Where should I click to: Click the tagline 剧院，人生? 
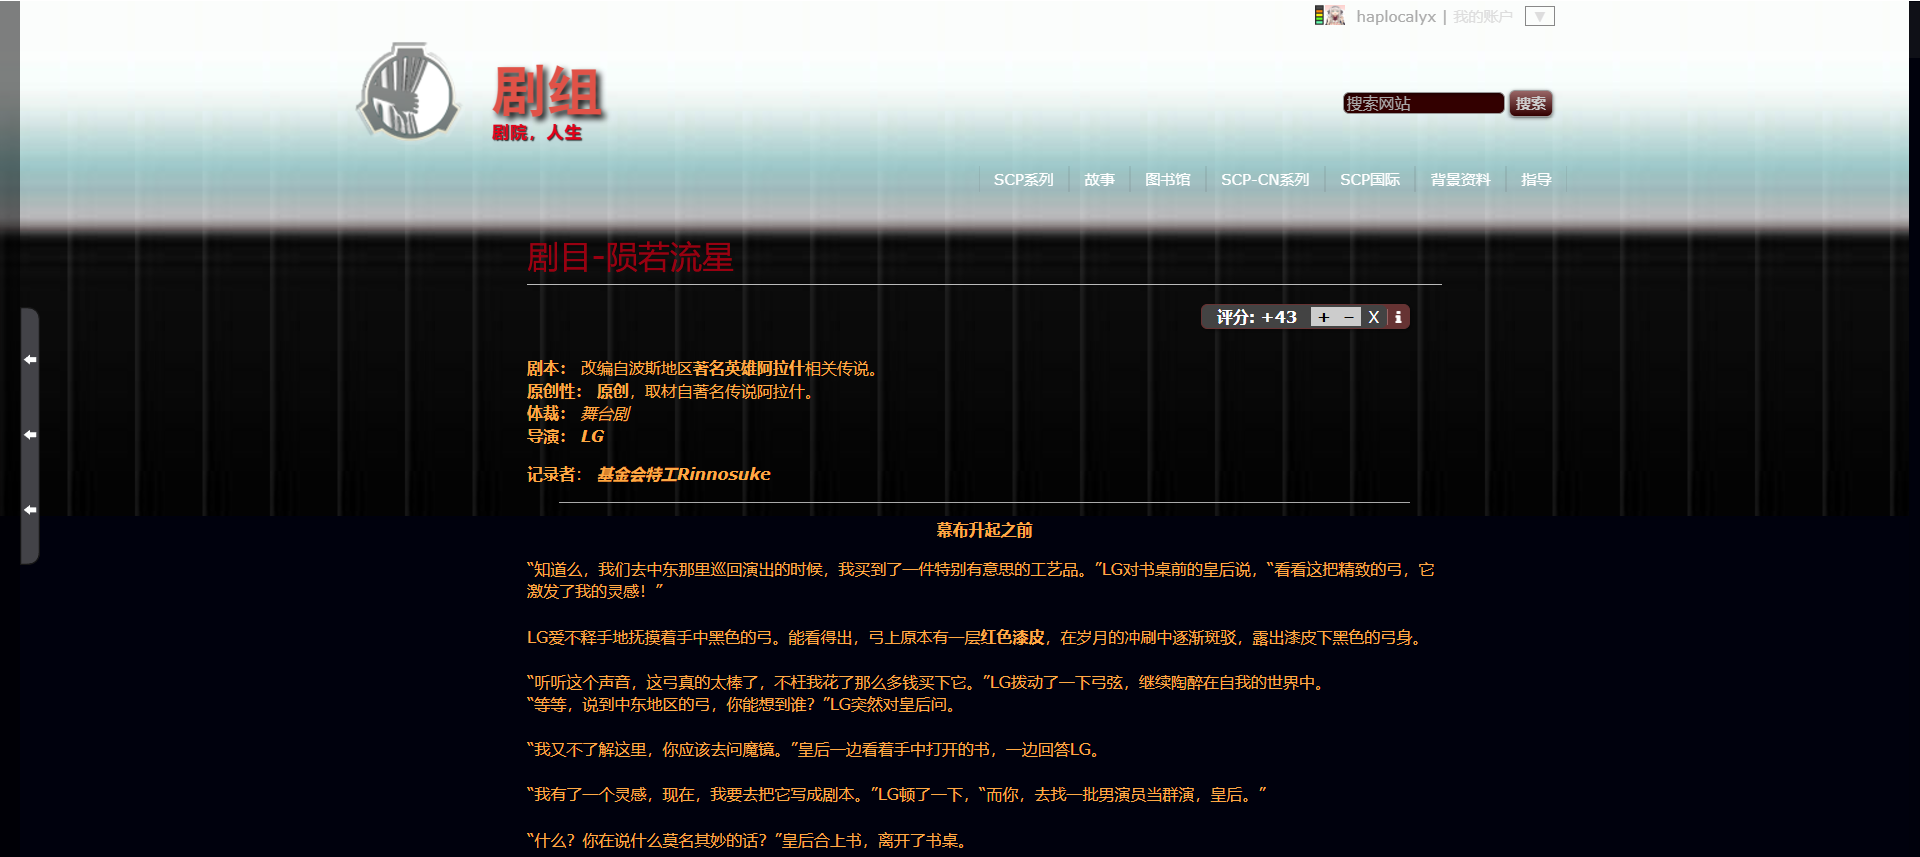pos(536,133)
